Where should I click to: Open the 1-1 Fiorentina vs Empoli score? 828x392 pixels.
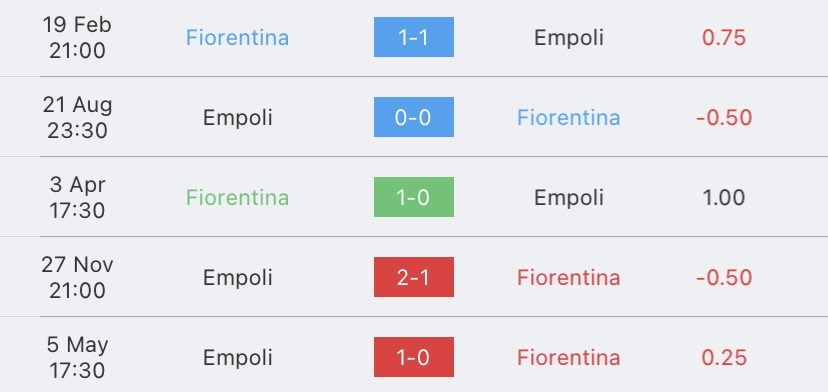413,37
